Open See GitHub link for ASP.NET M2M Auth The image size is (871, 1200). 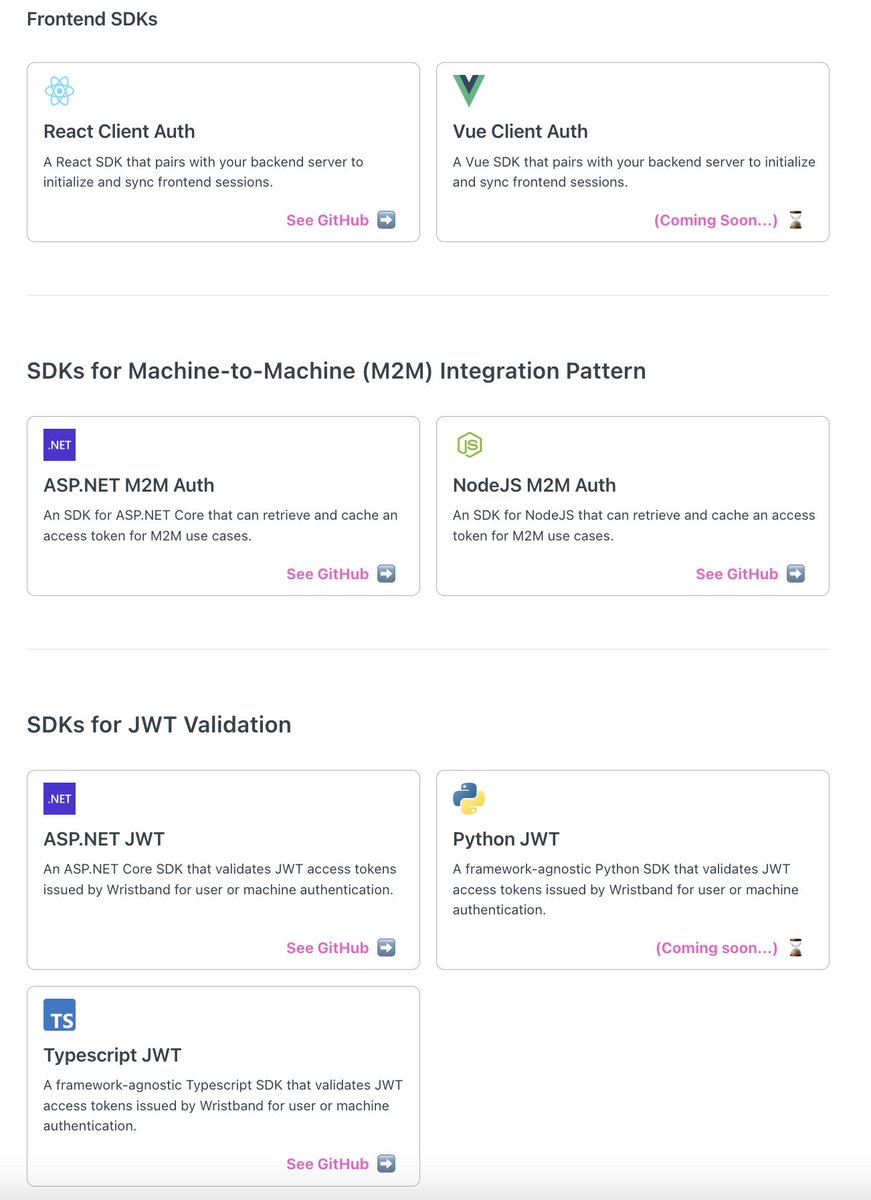click(x=328, y=574)
